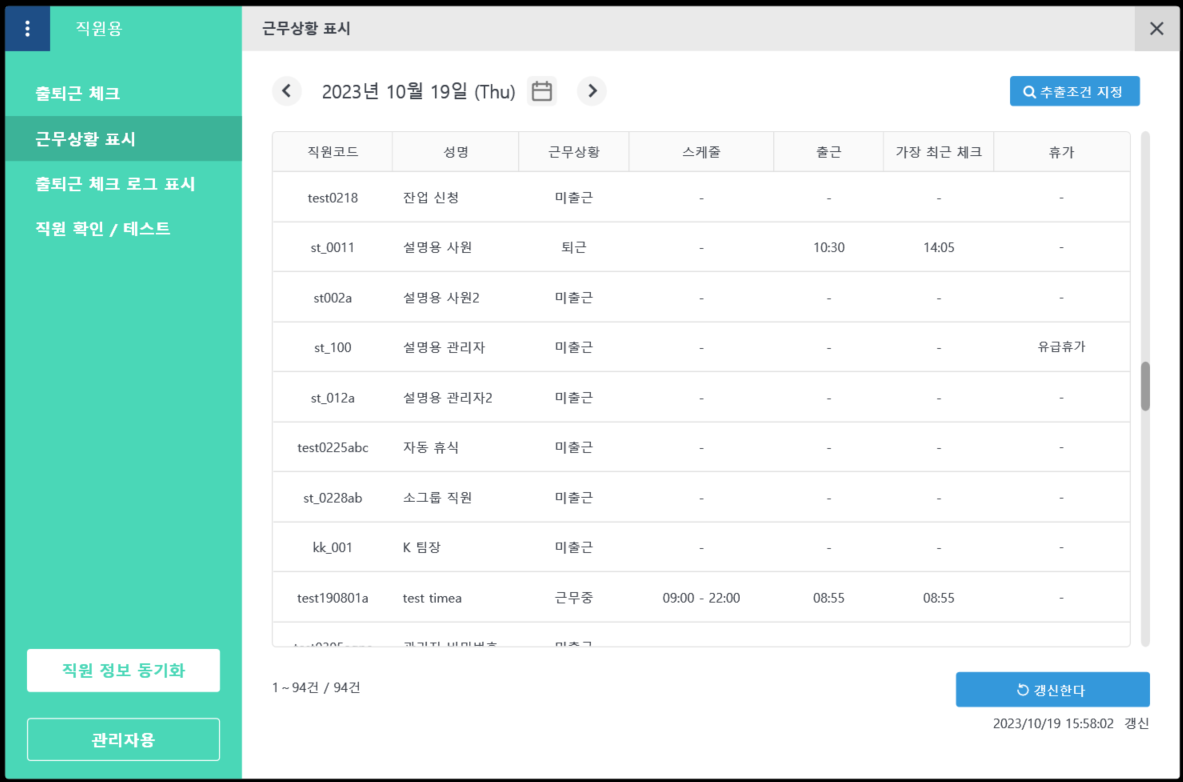
Task: Click the 직원코드 column header
Action: point(332,152)
